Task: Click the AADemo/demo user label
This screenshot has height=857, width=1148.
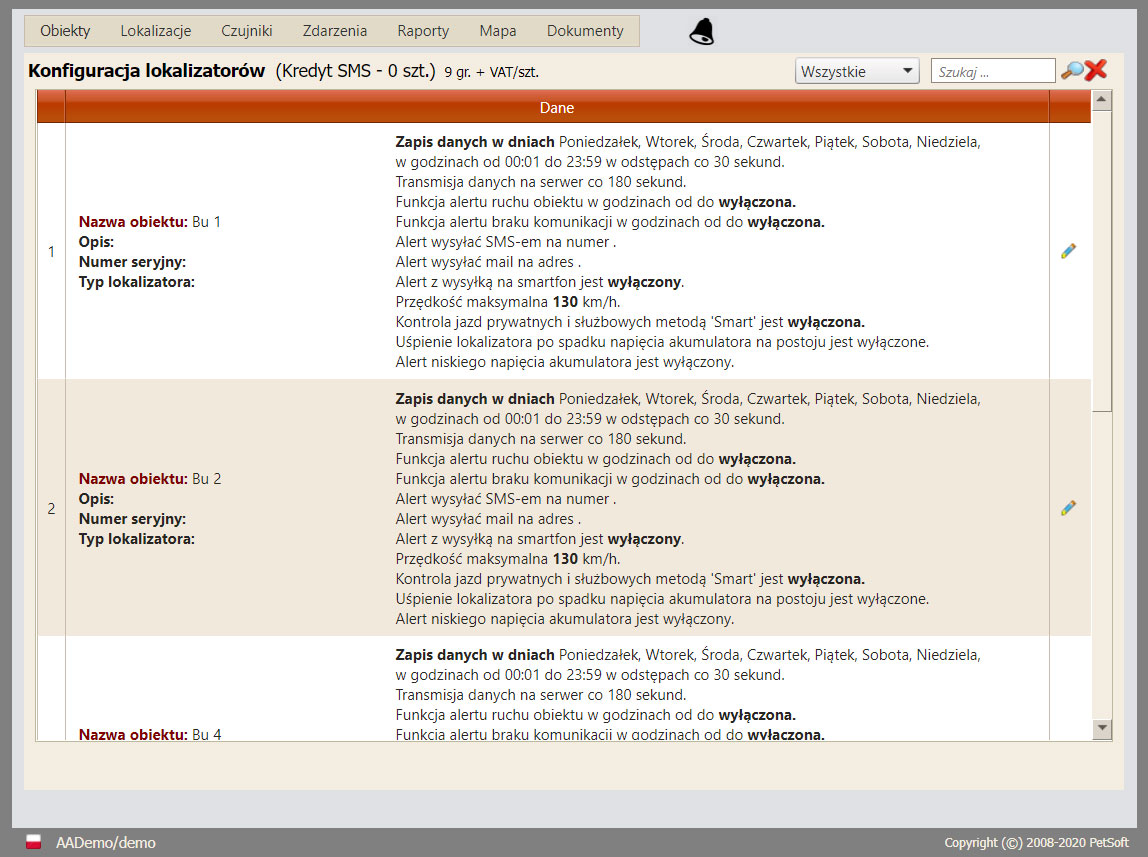Action: click(105, 842)
